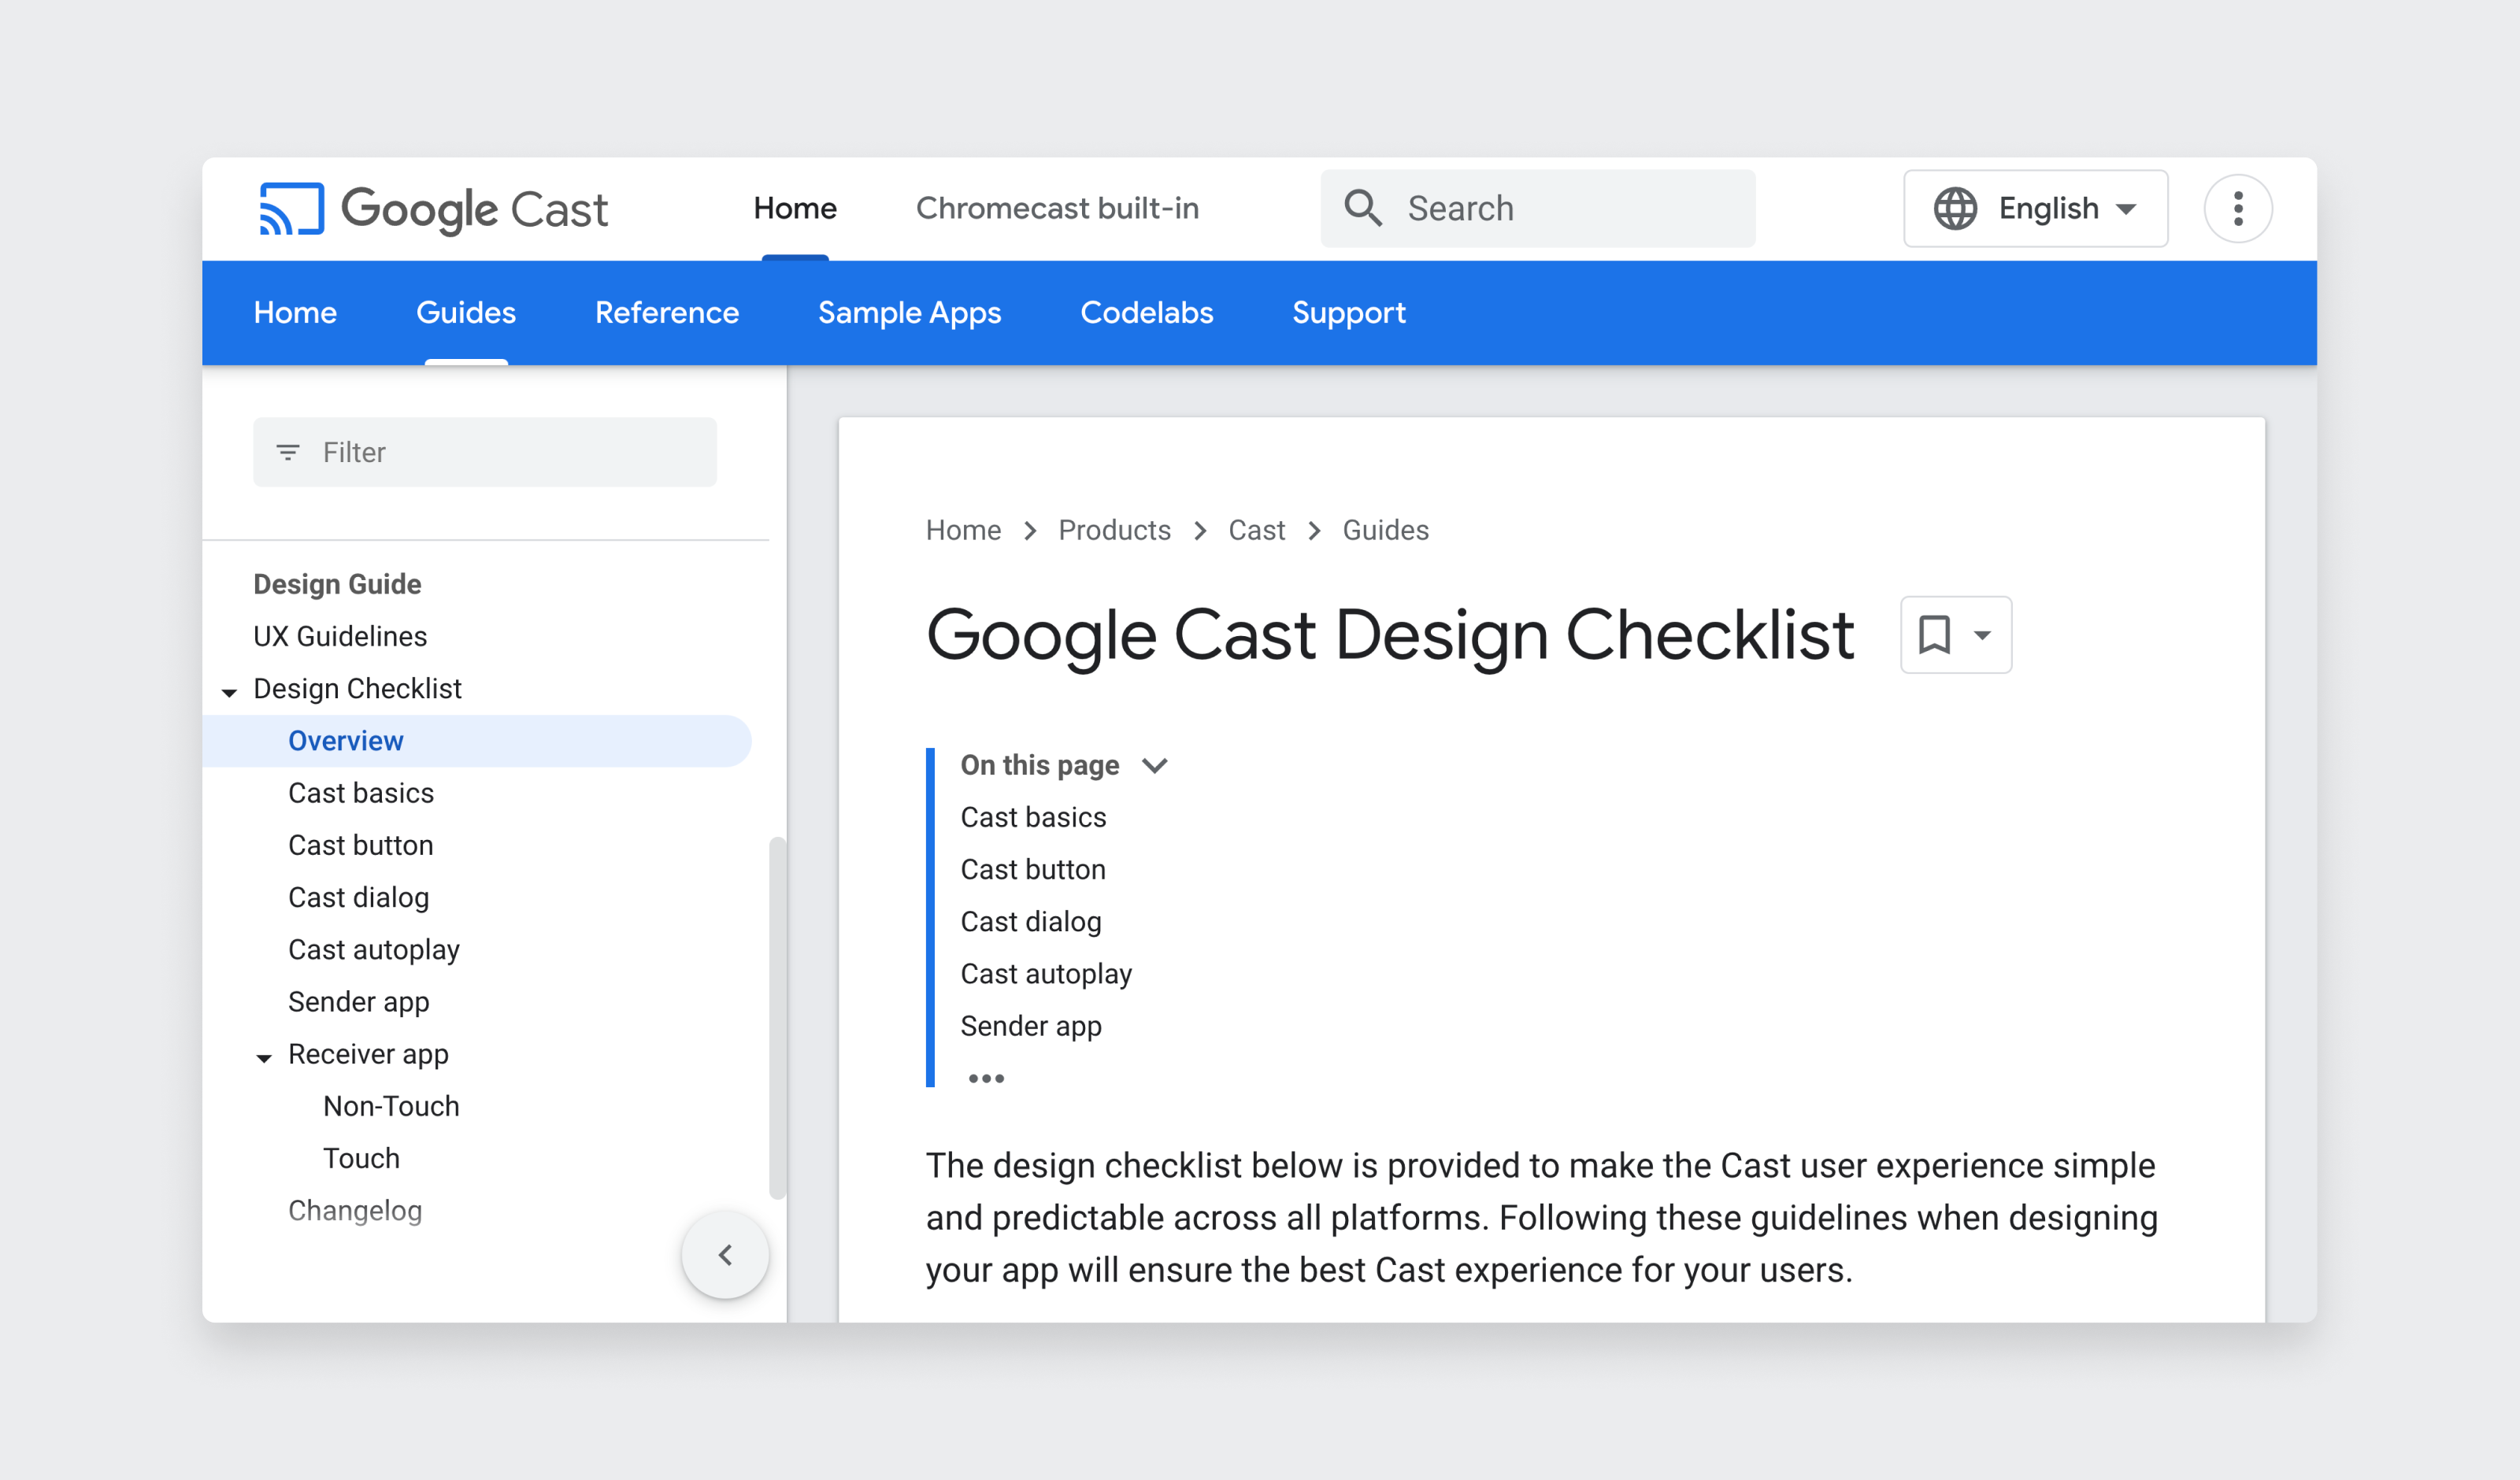Image resolution: width=2520 pixels, height=1480 pixels.
Task: Open the Sample Apps tab
Action: 908,313
